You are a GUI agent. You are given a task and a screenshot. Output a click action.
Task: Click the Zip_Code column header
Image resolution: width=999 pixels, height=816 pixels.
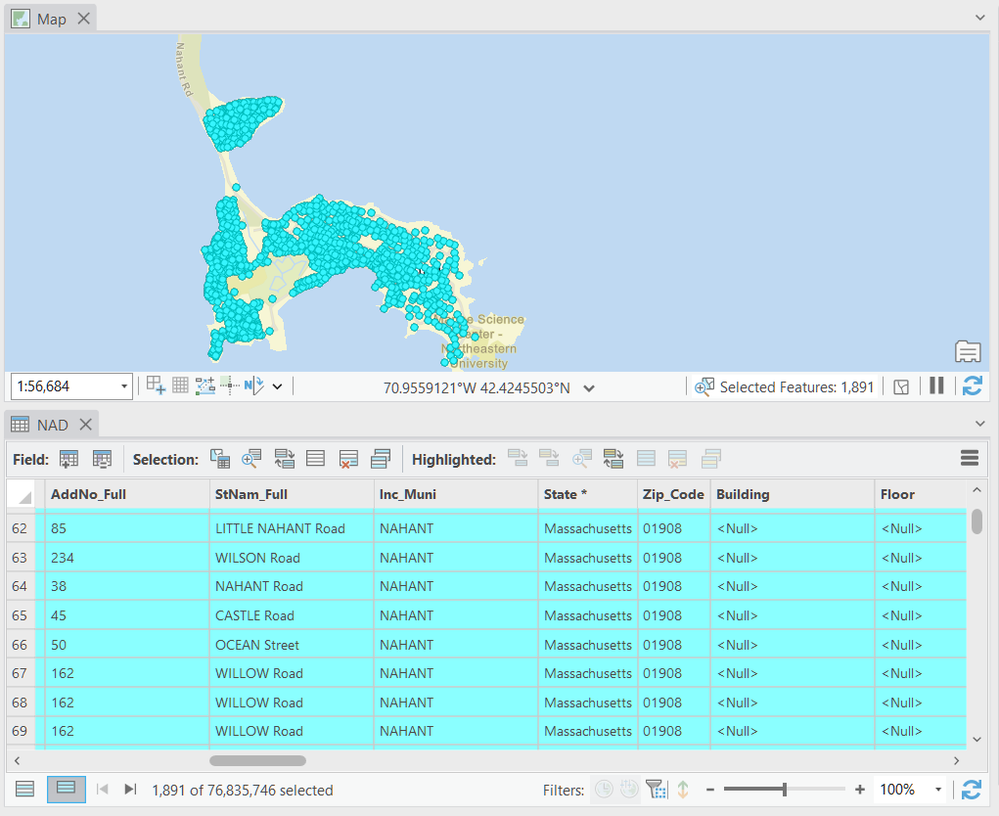click(x=673, y=494)
